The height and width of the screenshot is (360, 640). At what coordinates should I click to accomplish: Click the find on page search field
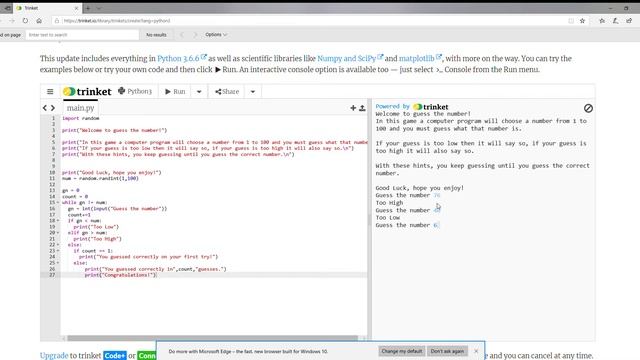tap(82, 35)
